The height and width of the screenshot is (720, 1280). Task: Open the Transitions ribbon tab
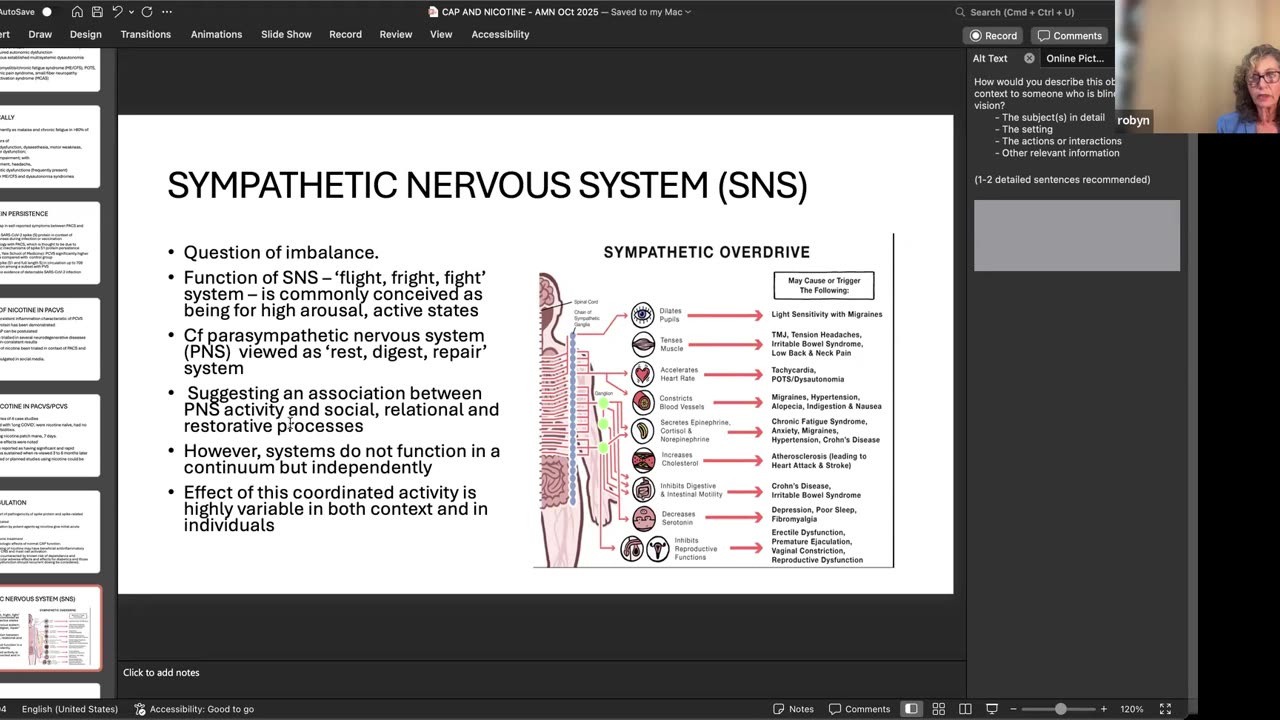coord(146,34)
